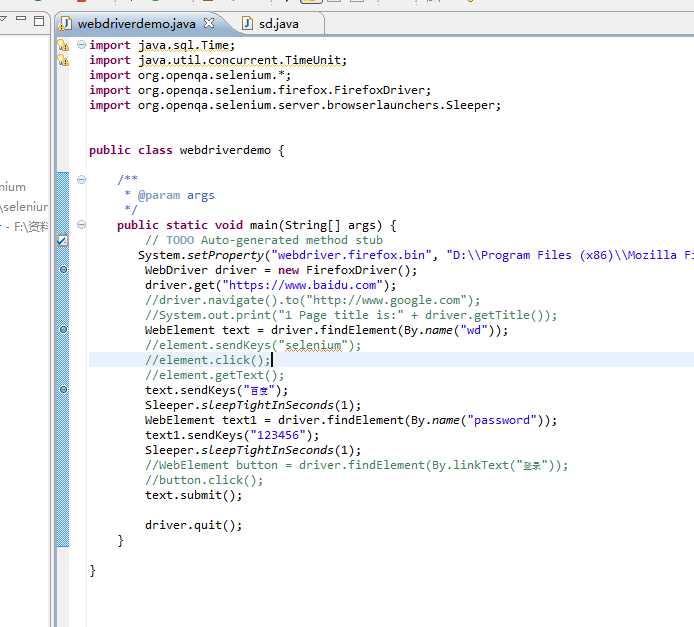This screenshot has width=694, height=627.
Task: Click the commented By.linkText button line
Action: 356,466
